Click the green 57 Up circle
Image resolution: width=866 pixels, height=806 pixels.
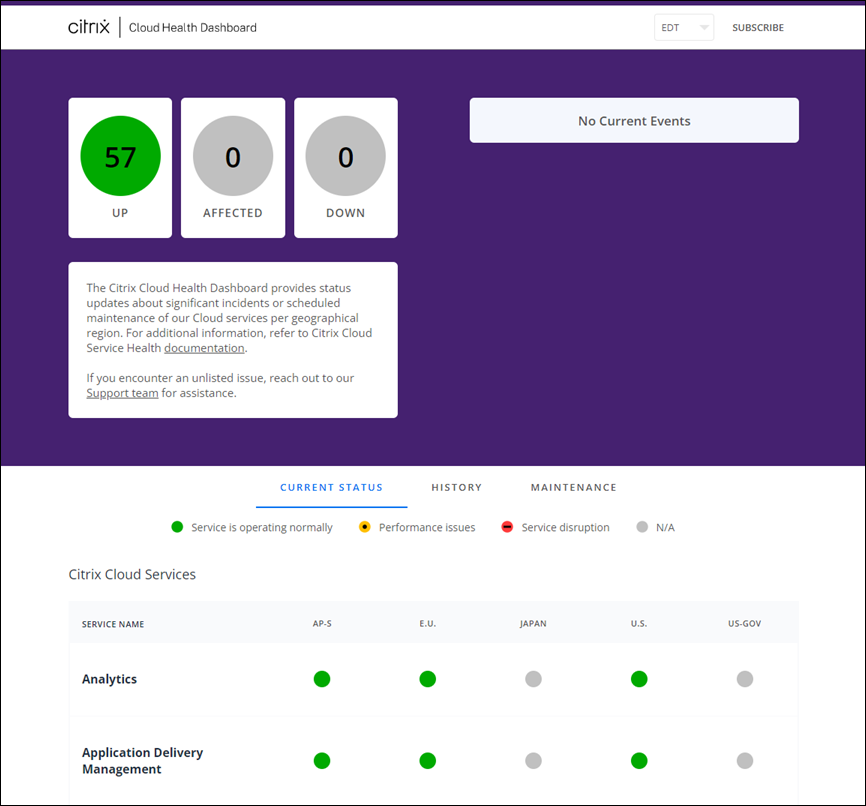point(120,156)
